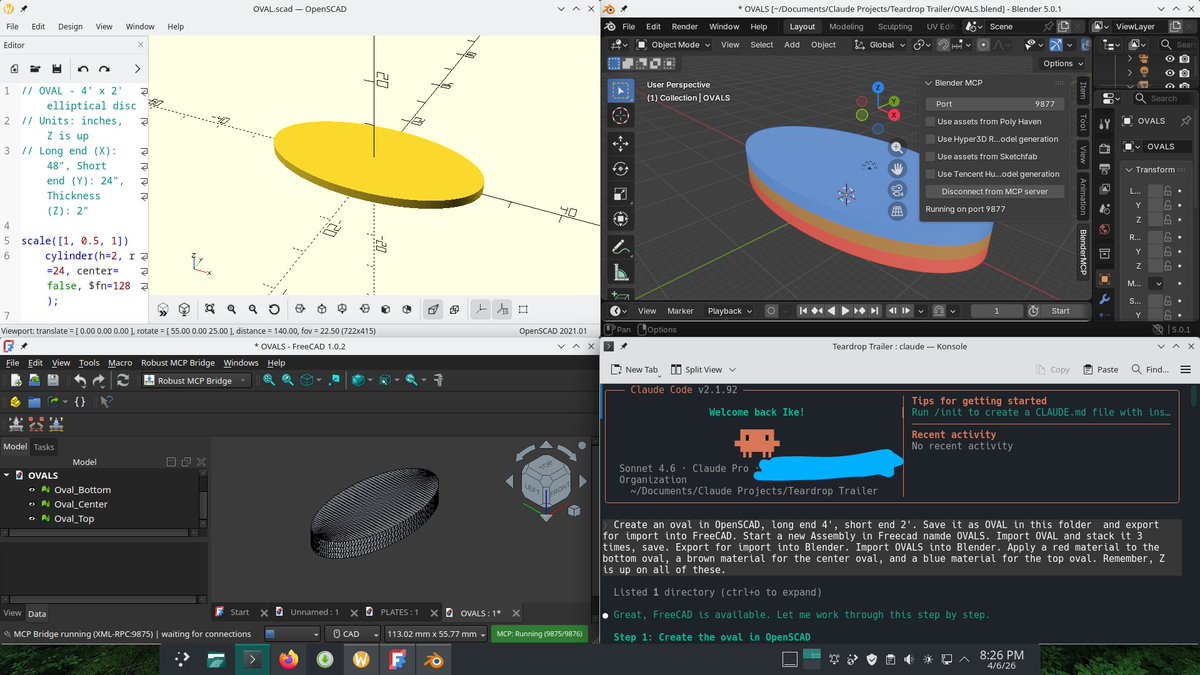The width and height of the screenshot is (1200, 675).
Task: Collapse the Blender MCP panel
Action: [927, 83]
